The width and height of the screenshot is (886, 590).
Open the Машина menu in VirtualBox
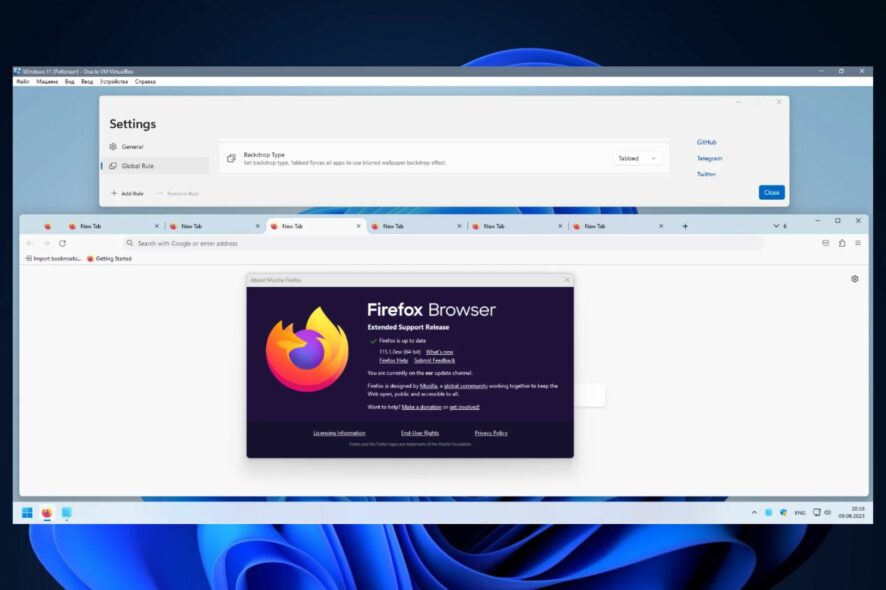pyautogui.click(x=47, y=81)
